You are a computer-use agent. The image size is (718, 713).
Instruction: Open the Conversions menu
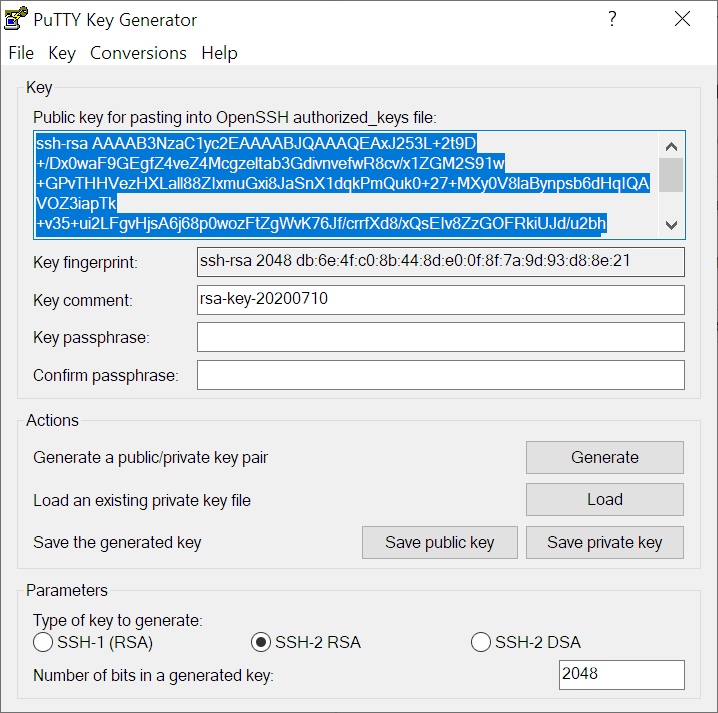pos(138,53)
